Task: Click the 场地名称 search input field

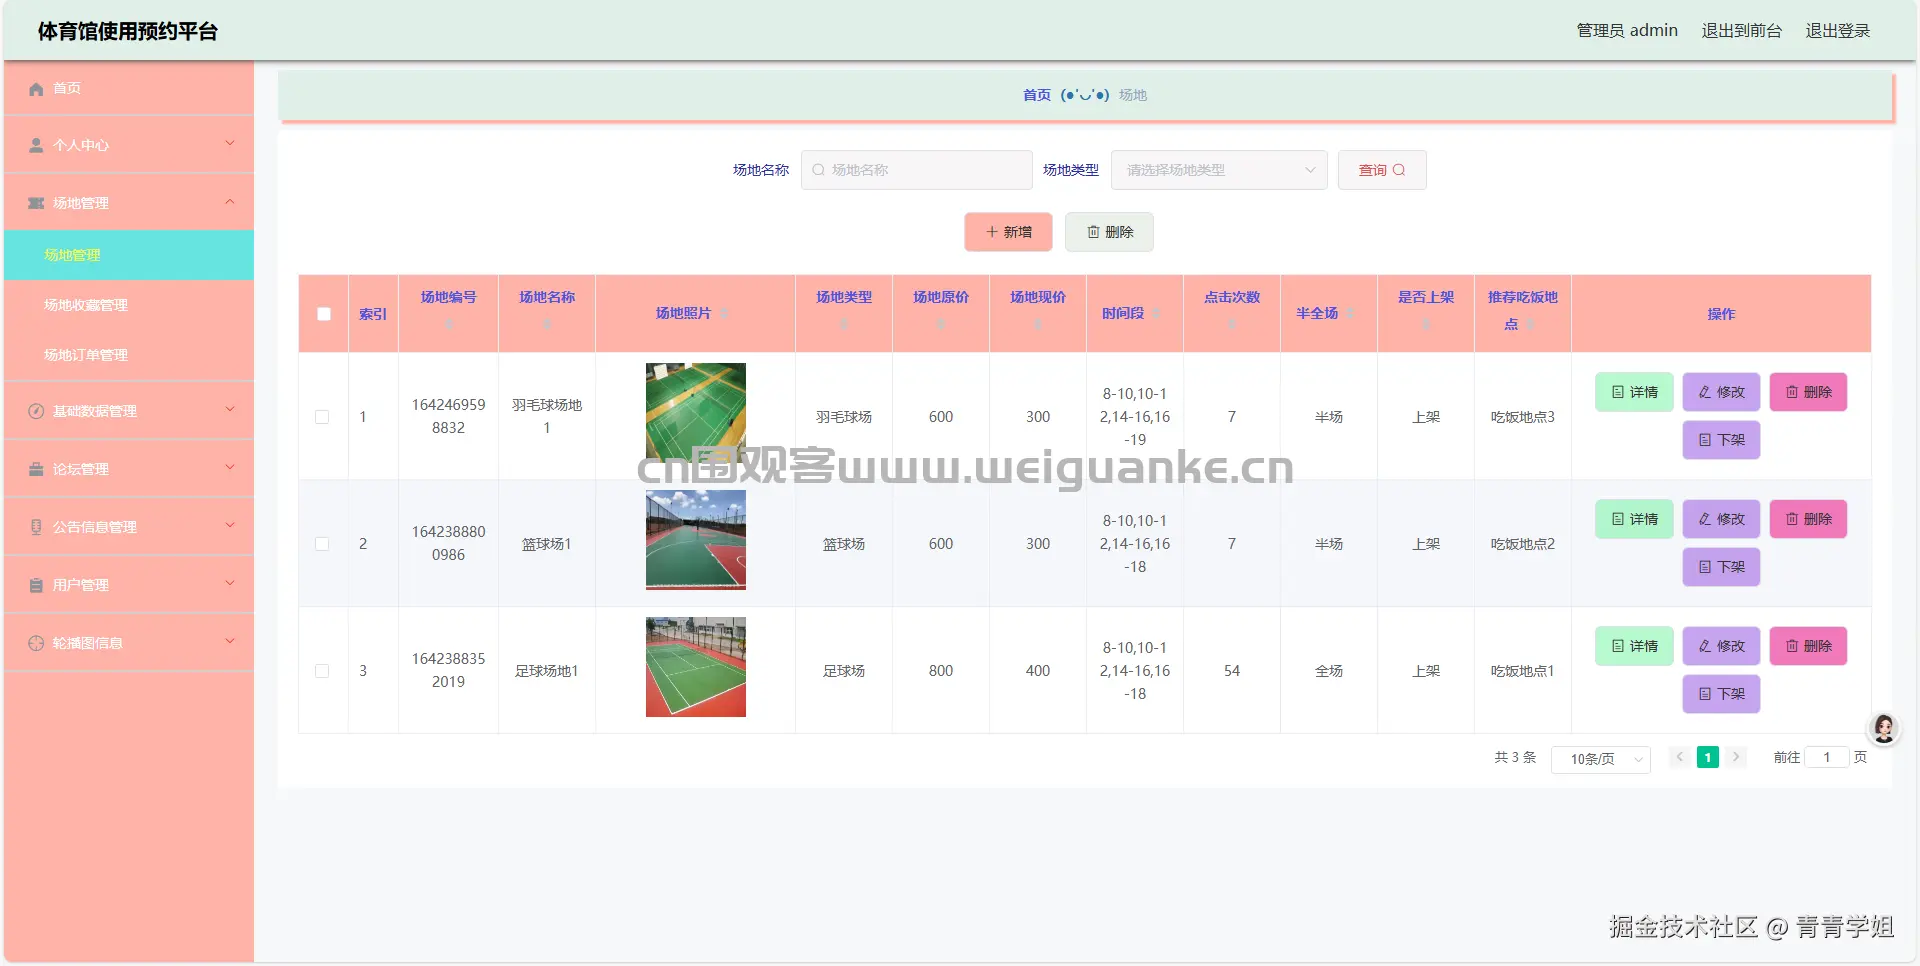Action: [917, 170]
